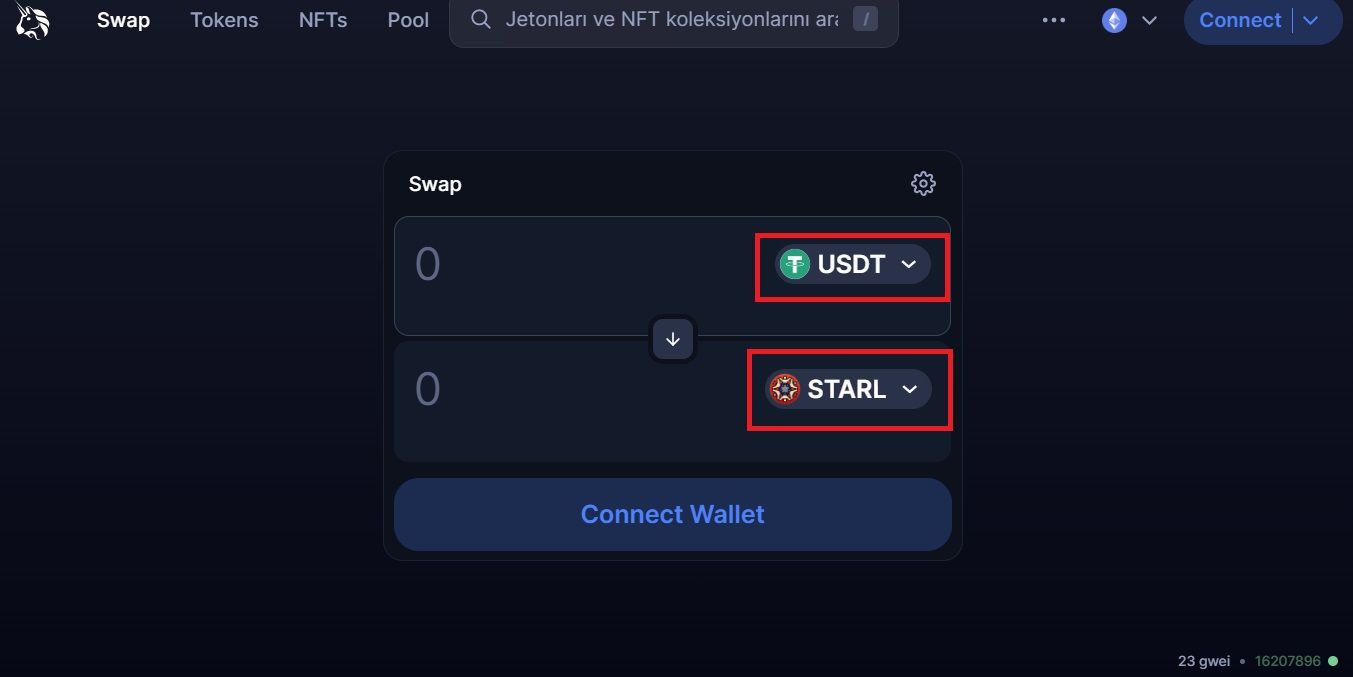Click the block number 16207896 link

[1288, 661]
